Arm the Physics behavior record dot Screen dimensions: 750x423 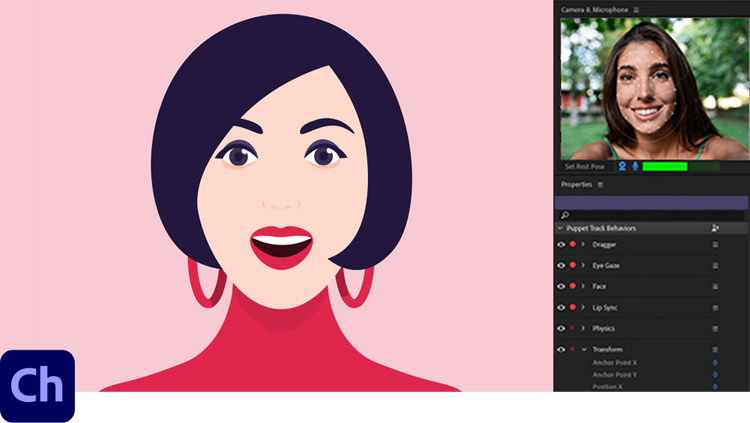coord(572,328)
